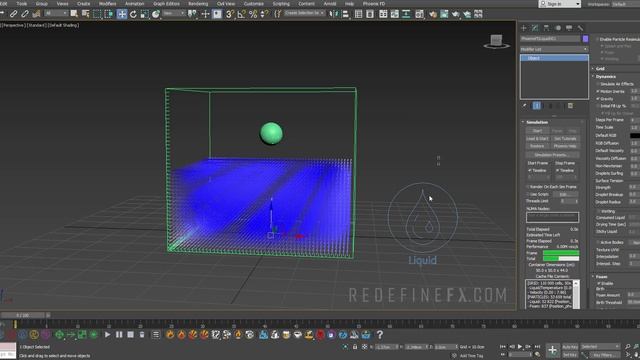Switch to the Modify panel icon

tap(535, 28)
